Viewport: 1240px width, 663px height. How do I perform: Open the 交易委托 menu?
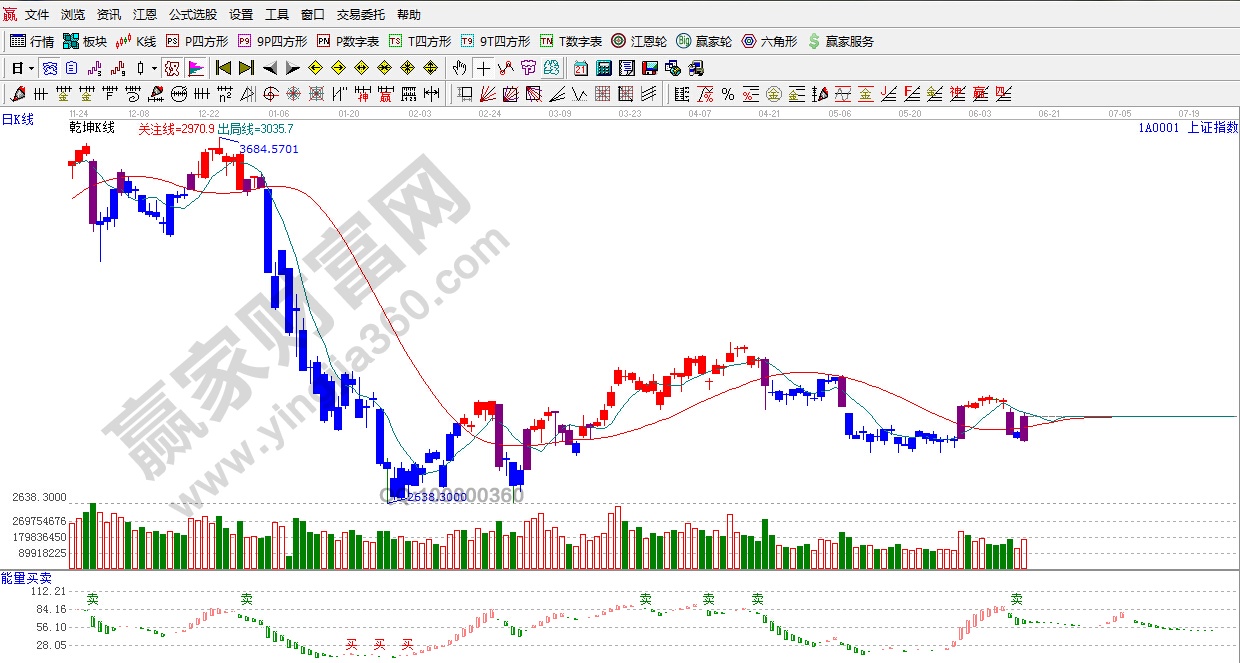coord(361,15)
